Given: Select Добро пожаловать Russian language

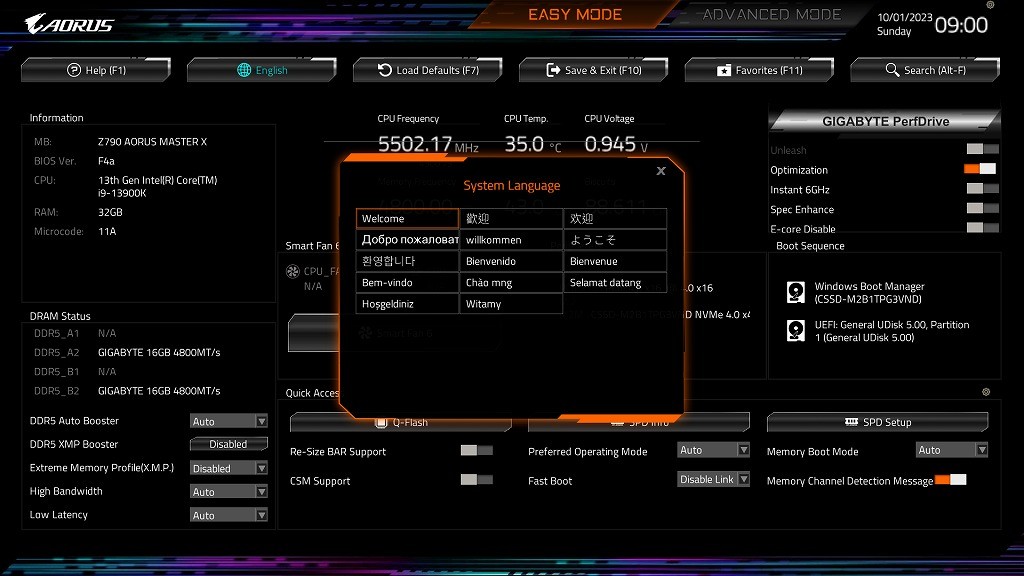Looking at the screenshot, I should point(407,240).
